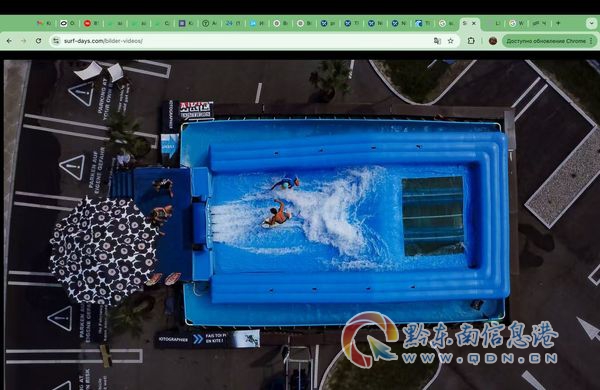Bookmark this page with the star icon
The height and width of the screenshot is (390, 600).
pyautogui.click(x=451, y=41)
